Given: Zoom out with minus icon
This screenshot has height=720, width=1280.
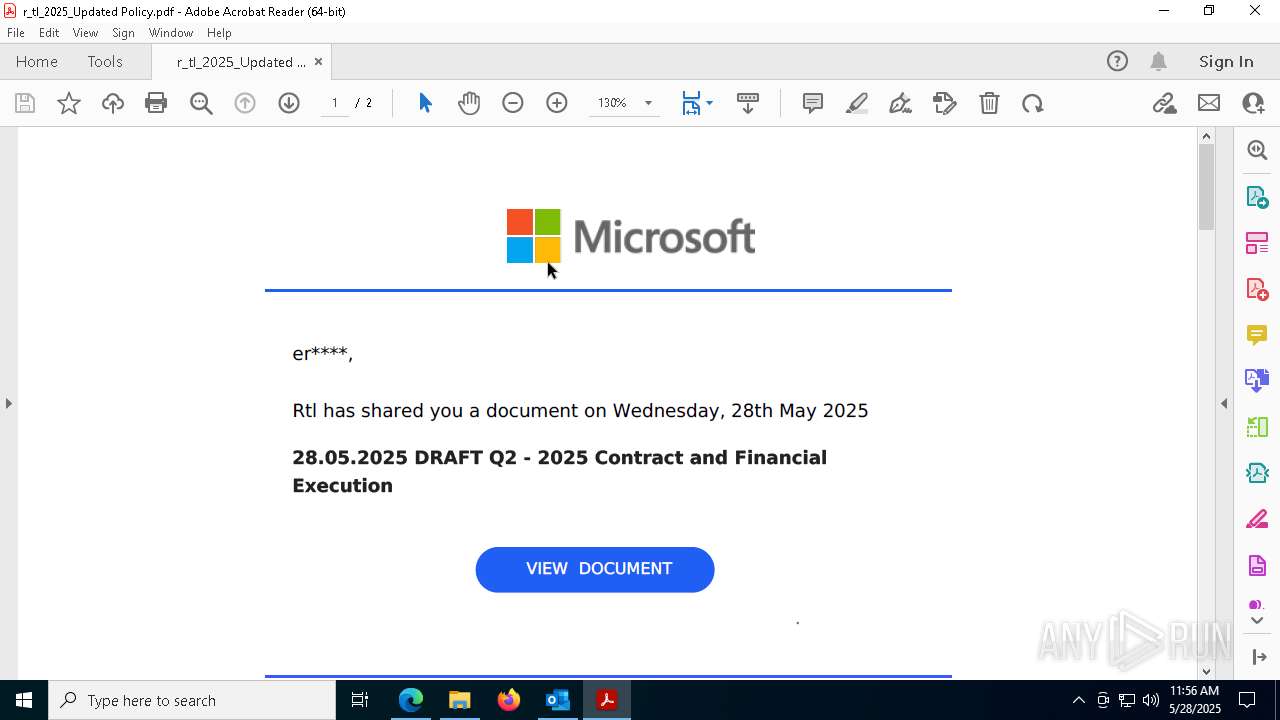Looking at the screenshot, I should click(513, 103).
